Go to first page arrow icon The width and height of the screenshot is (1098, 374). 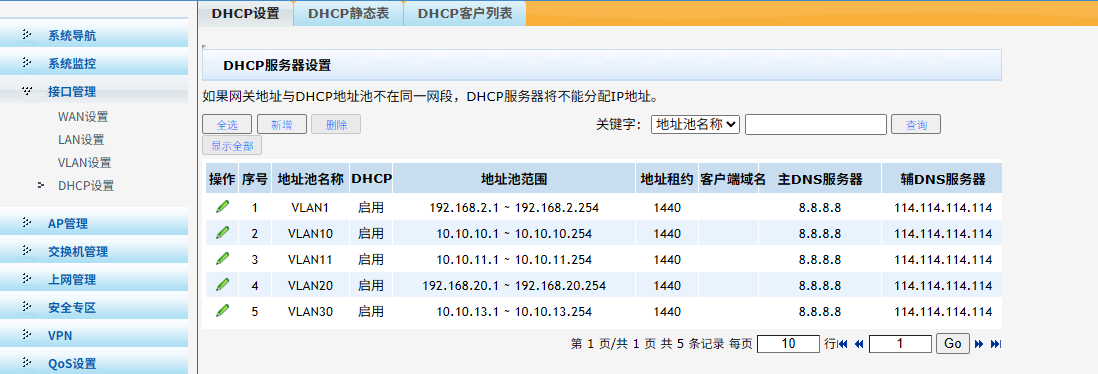843,344
